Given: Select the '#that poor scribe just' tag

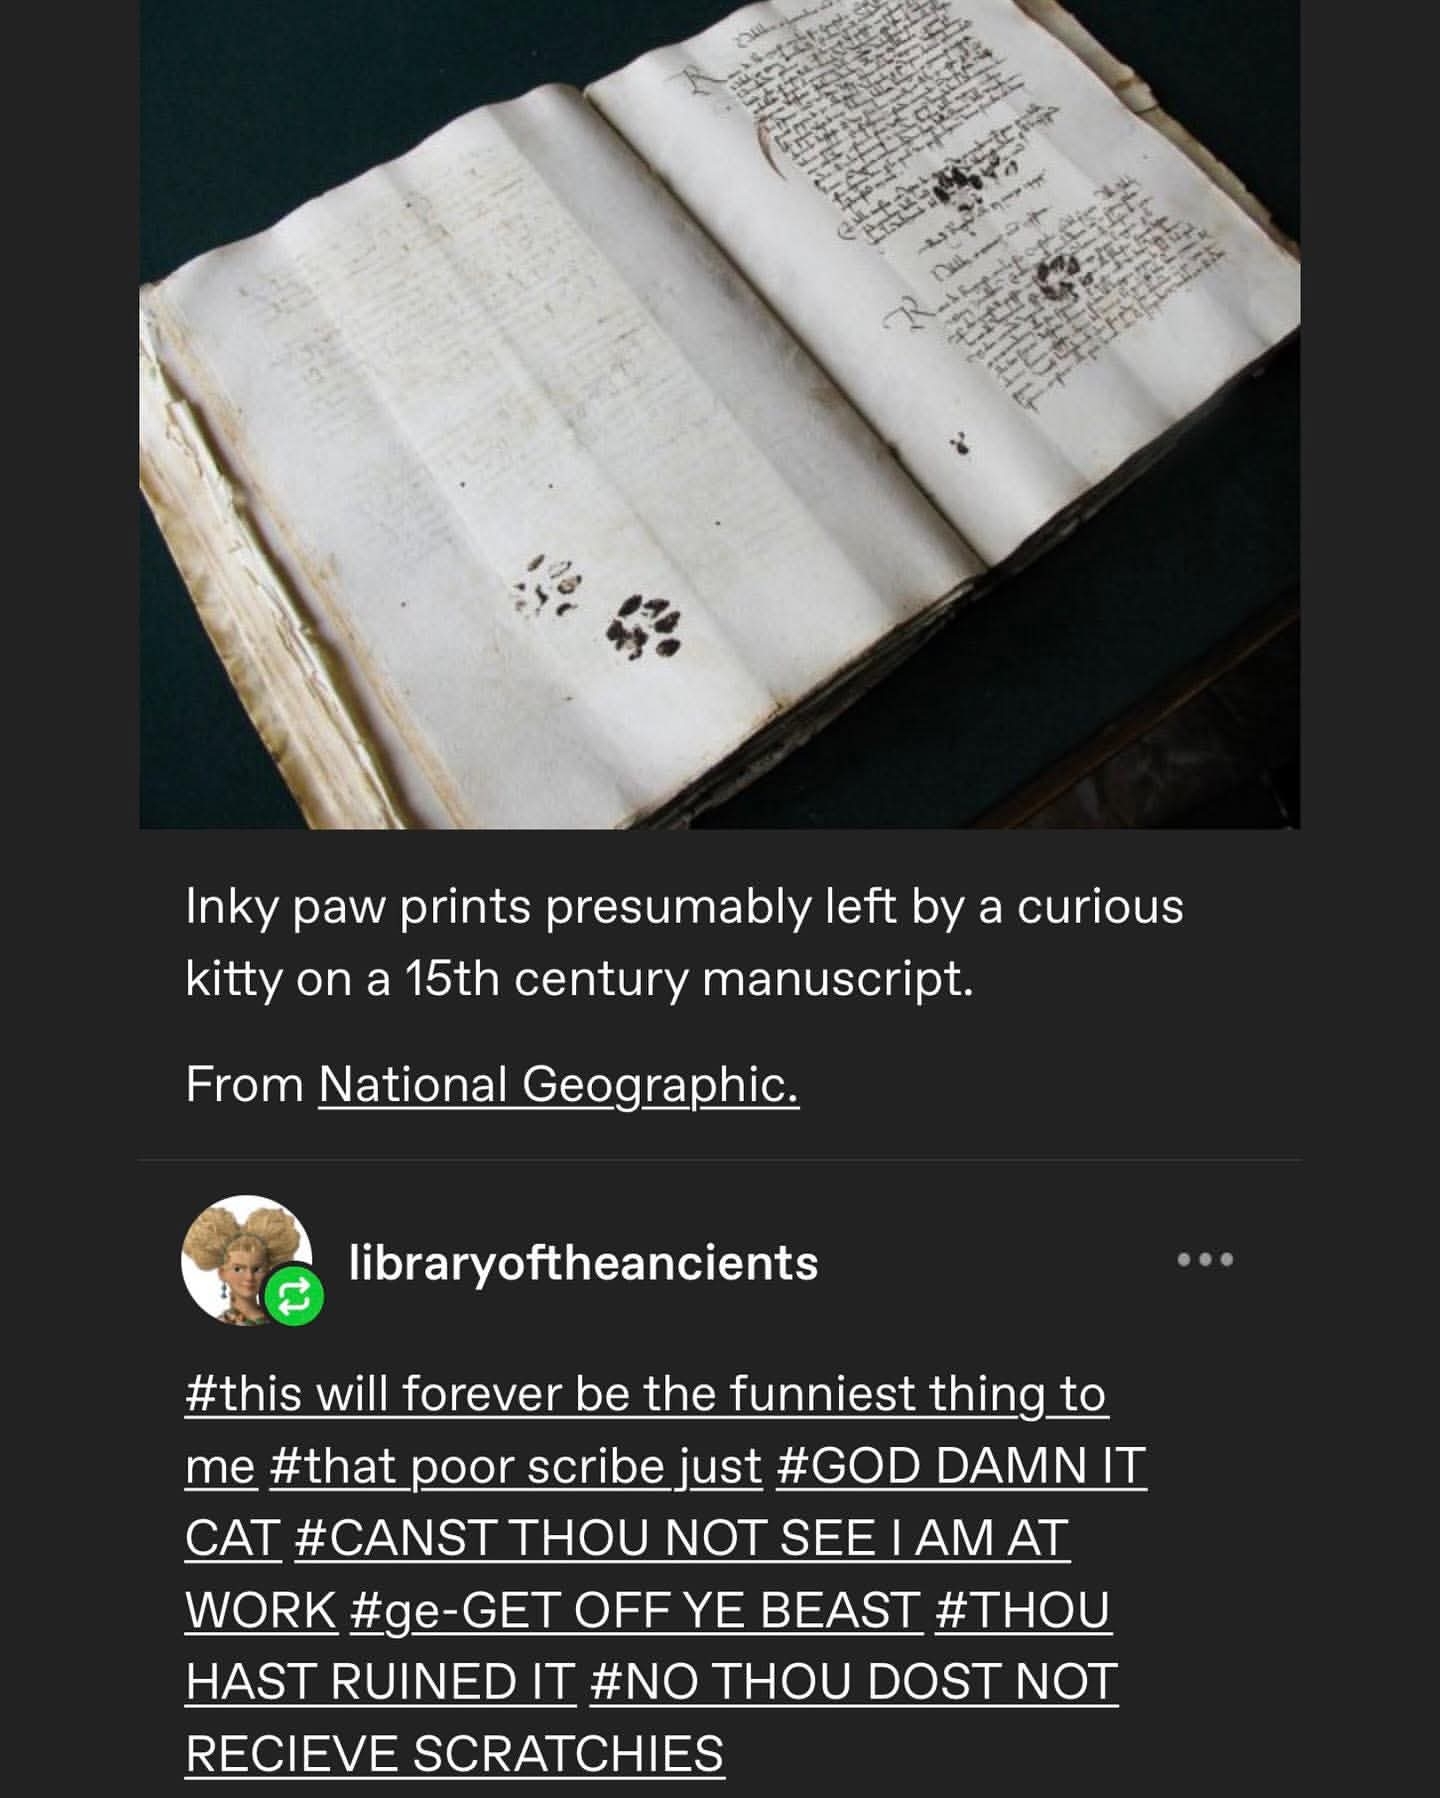Looking at the screenshot, I should [x=515, y=1466].
